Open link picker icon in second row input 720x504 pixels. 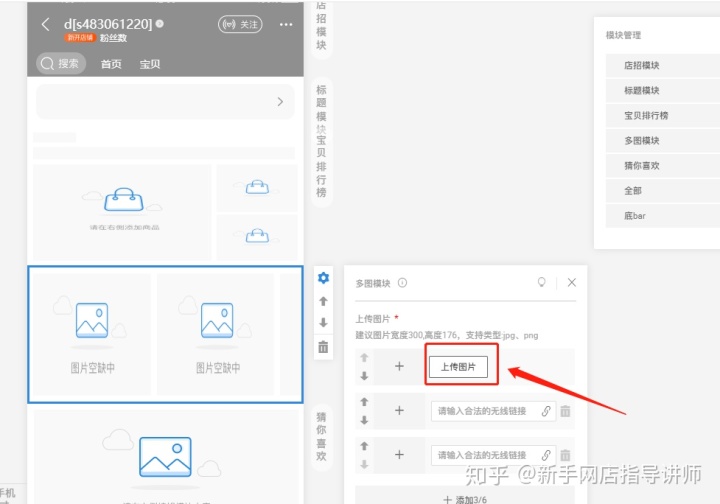(x=546, y=411)
